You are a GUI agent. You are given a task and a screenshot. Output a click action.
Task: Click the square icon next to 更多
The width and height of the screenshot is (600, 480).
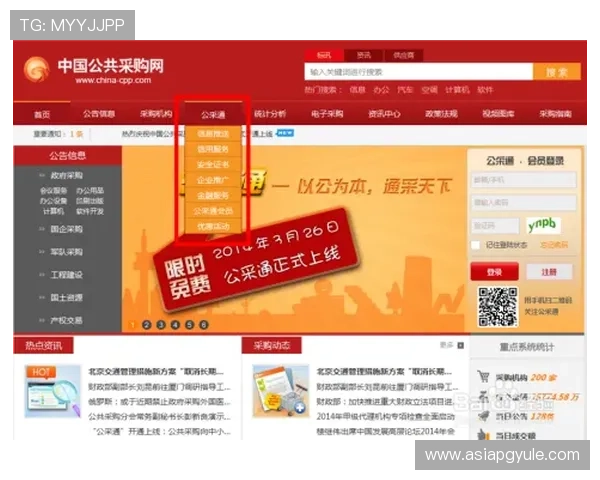(461, 345)
